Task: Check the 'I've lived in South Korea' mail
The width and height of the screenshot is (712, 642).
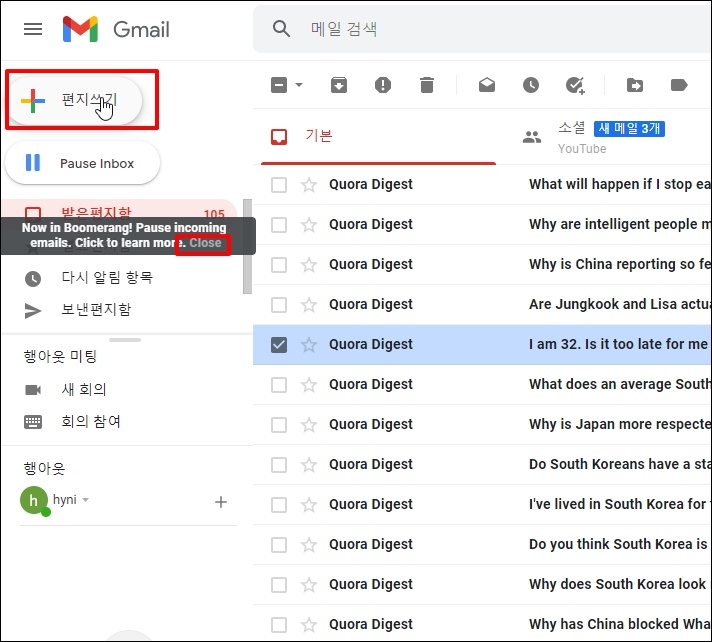Action: point(279,504)
